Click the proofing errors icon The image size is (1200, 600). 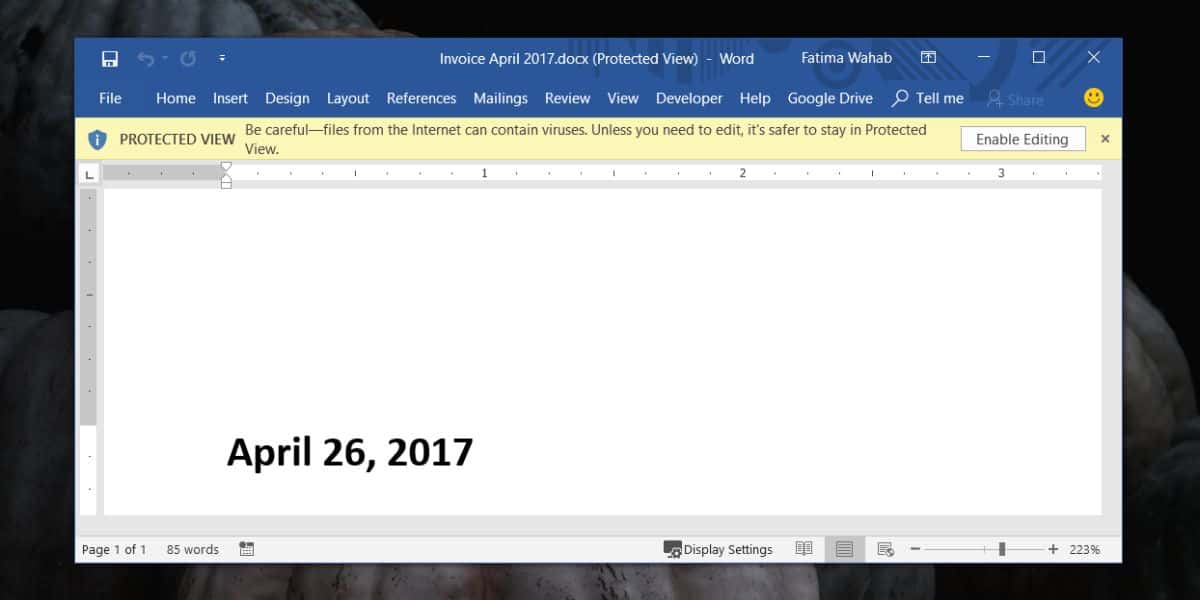coord(245,548)
